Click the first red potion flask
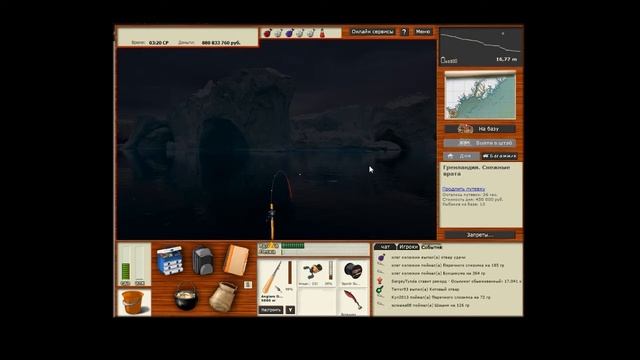This screenshot has height=360, width=640. click(267, 33)
